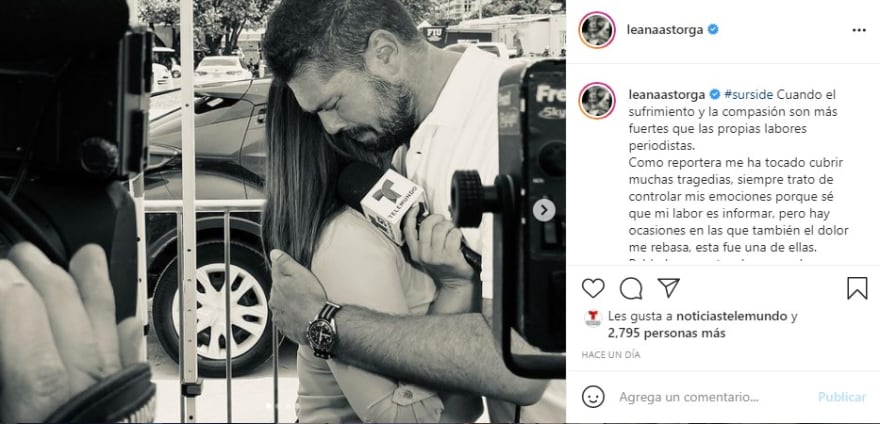Click the #surside hashtag
Screen dimensions: 880x424
(x=749, y=94)
